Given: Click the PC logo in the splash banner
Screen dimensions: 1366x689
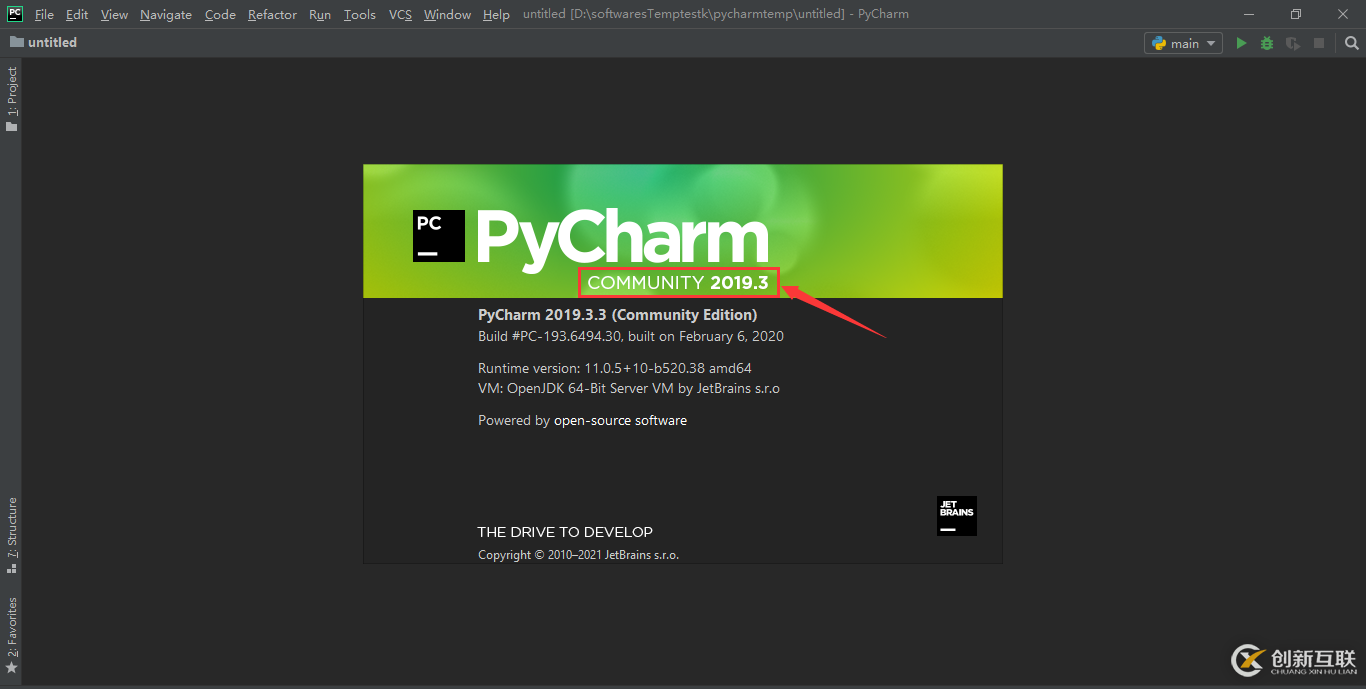Looking at the screenshot, I should click(x=439, y=236).
